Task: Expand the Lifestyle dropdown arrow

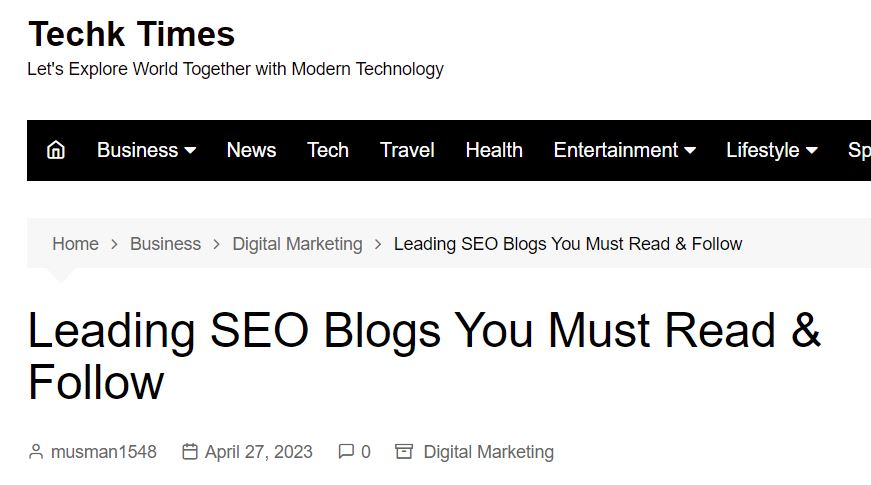Action: tap(812, 151)
